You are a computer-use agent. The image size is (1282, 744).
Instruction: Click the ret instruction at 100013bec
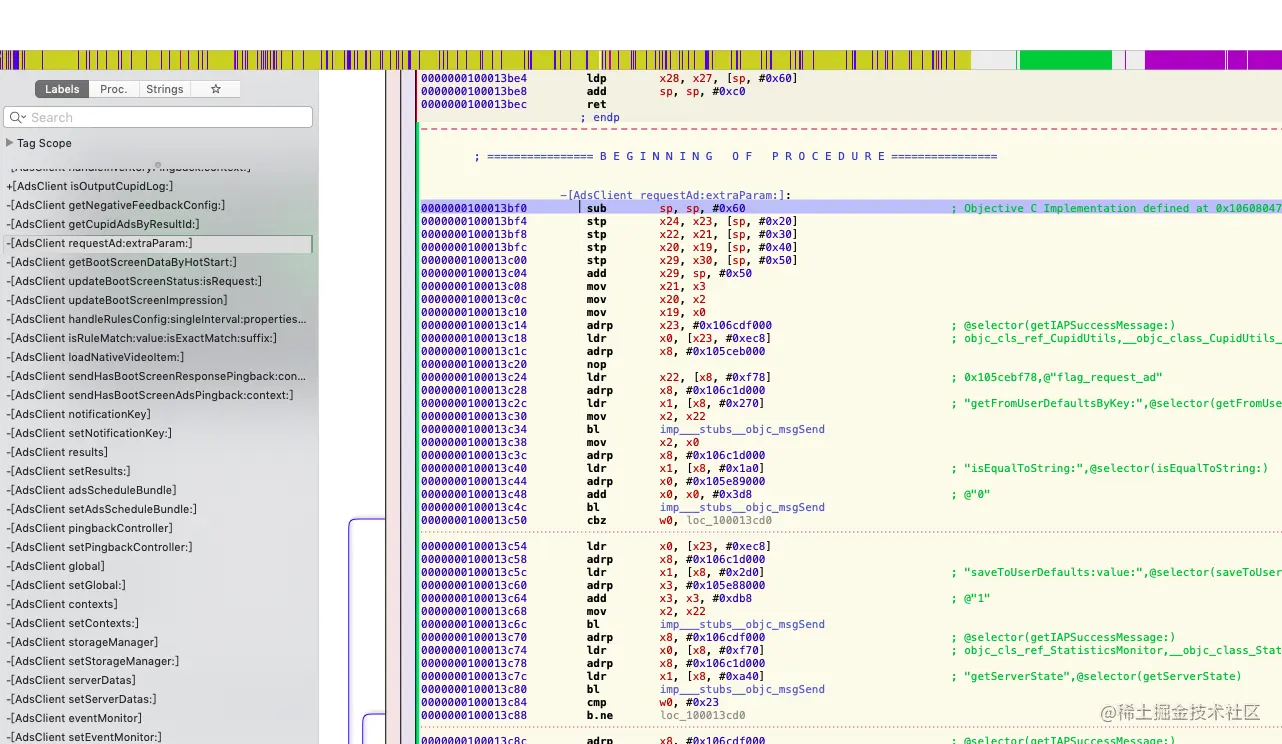pyautogui.click(x=596, y=104)
